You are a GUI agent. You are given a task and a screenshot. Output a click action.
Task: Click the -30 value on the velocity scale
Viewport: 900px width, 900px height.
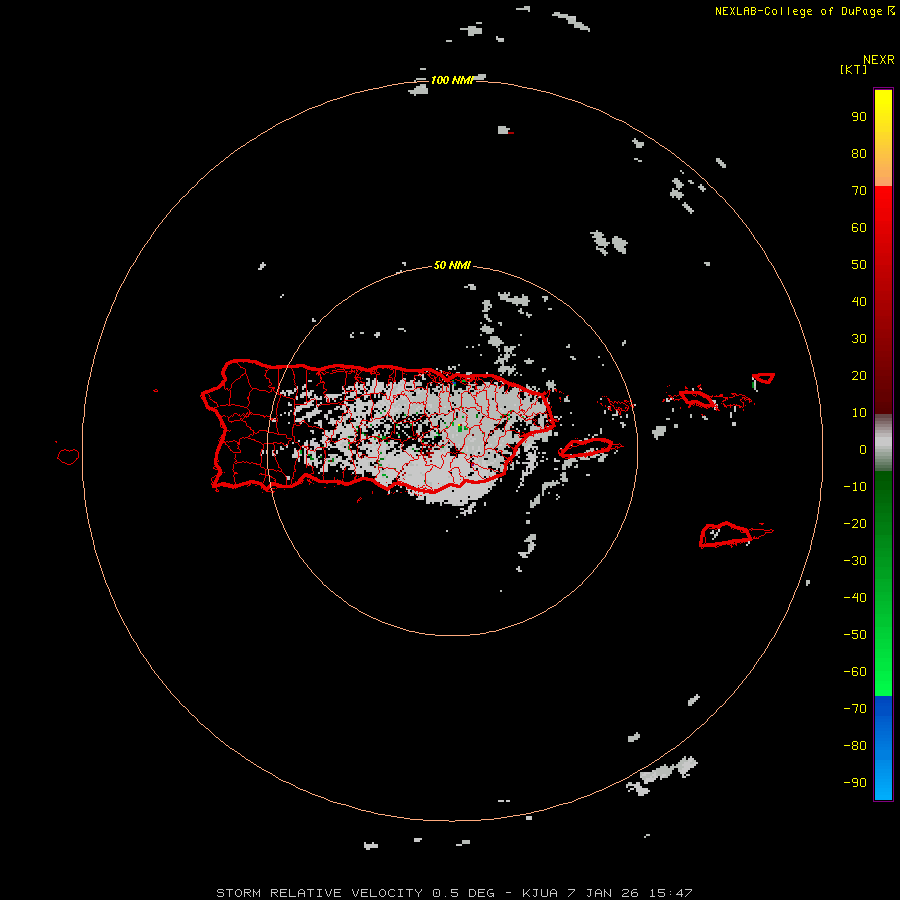[x=855, y=561]
